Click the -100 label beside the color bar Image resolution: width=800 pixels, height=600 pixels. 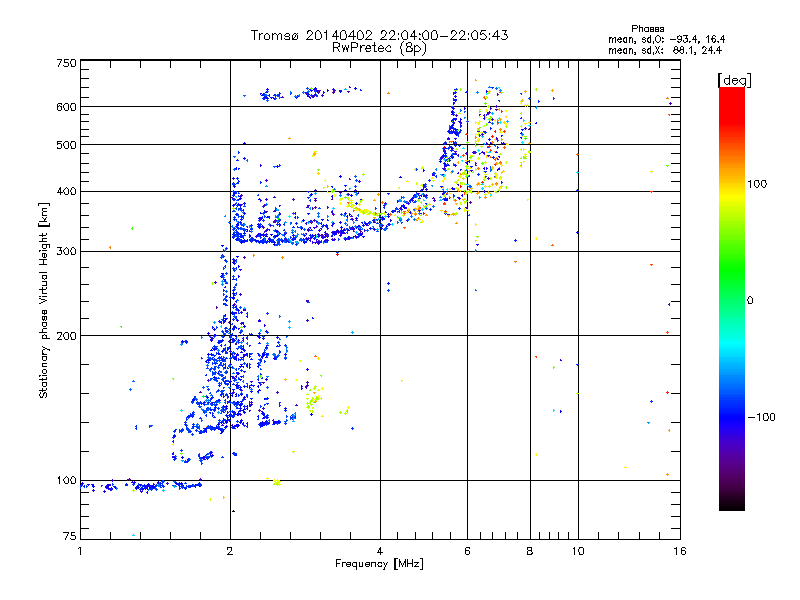click(761, 417)
